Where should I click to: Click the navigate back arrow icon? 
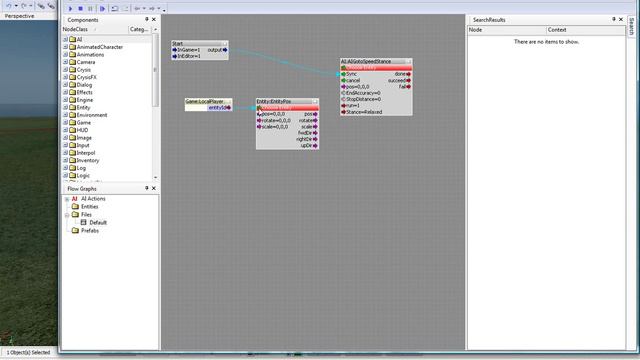point(137,8)
